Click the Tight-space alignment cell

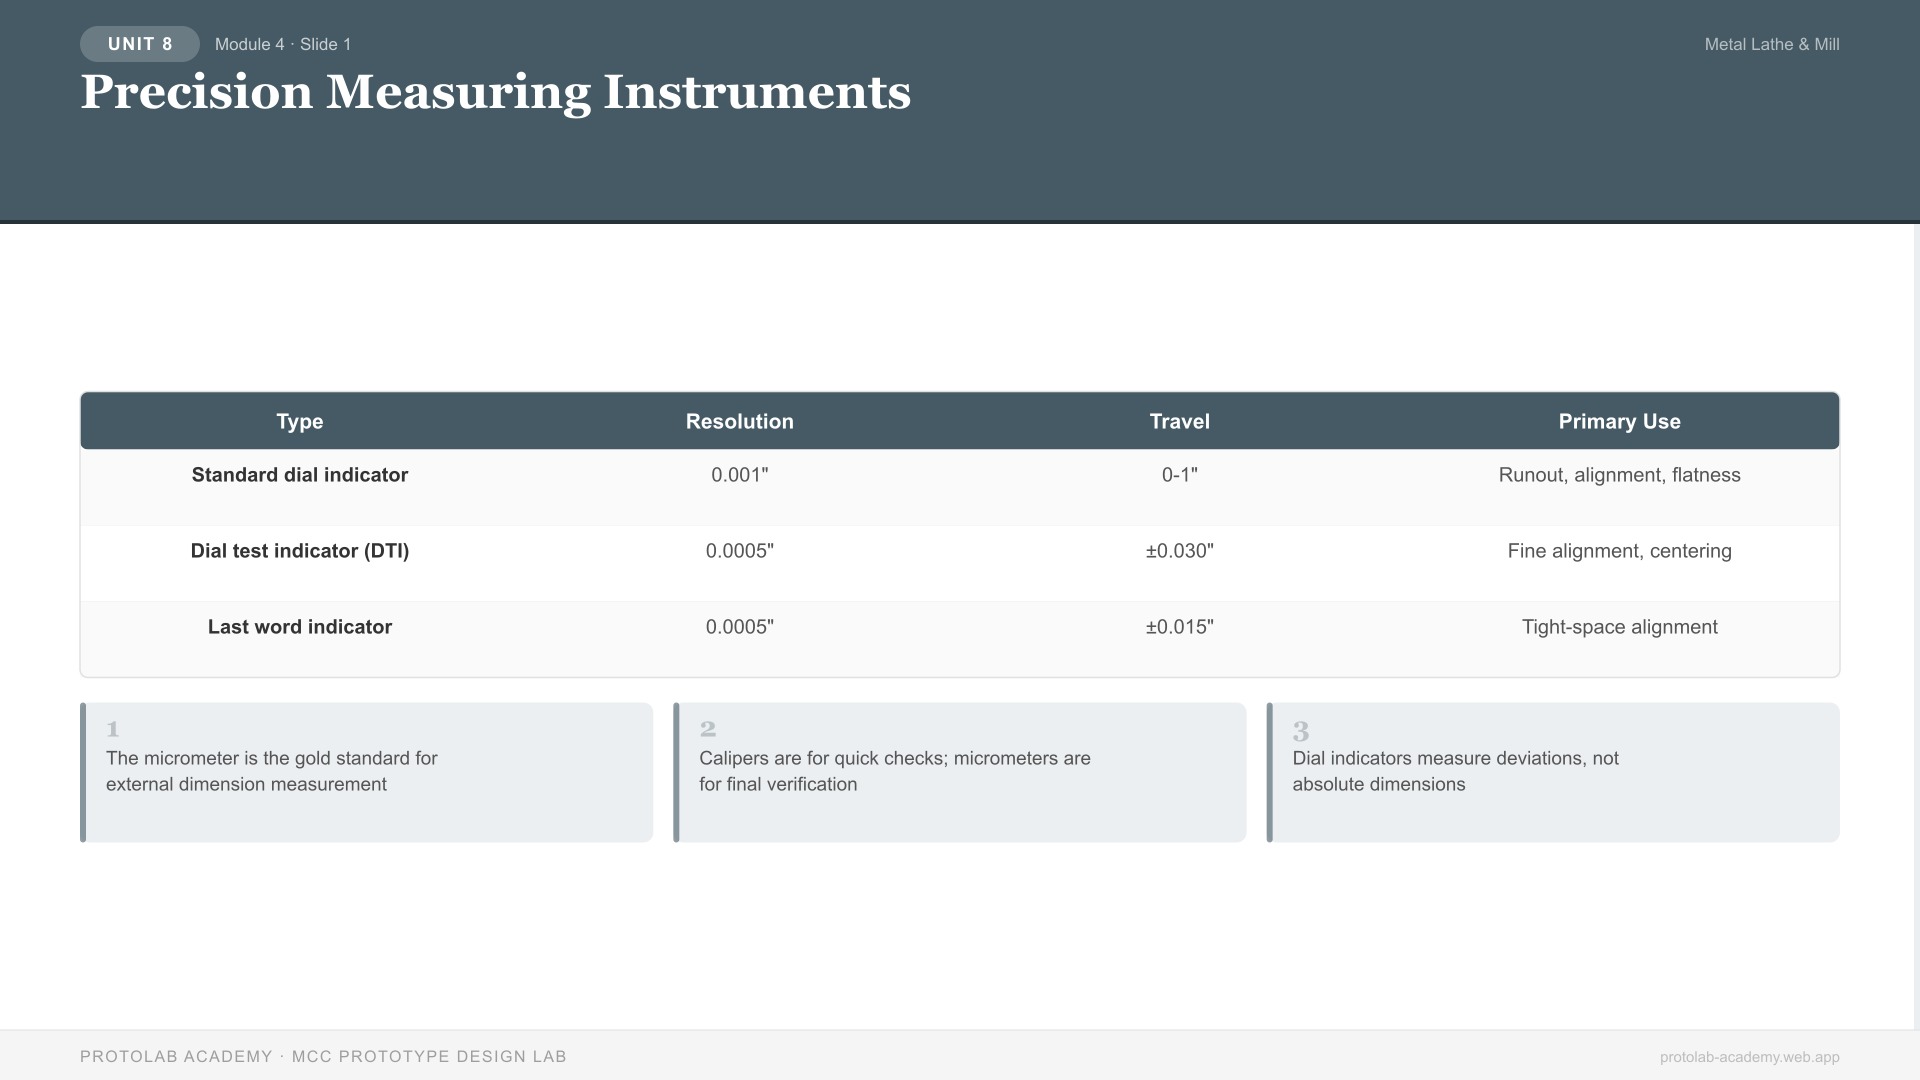(x=1619, y=627)
